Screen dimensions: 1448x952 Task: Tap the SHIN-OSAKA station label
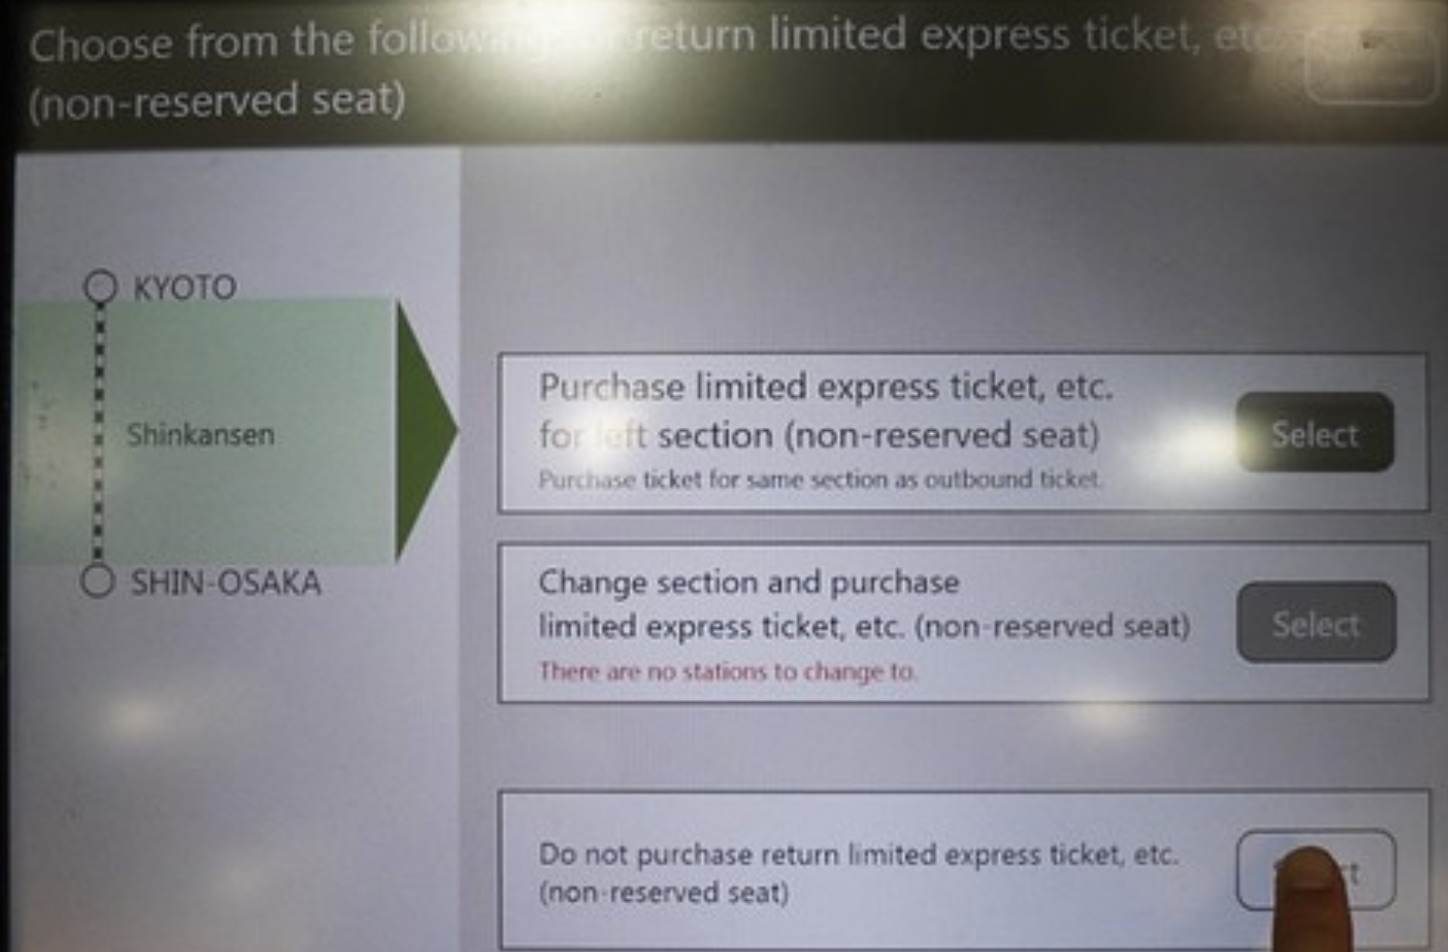226,583
